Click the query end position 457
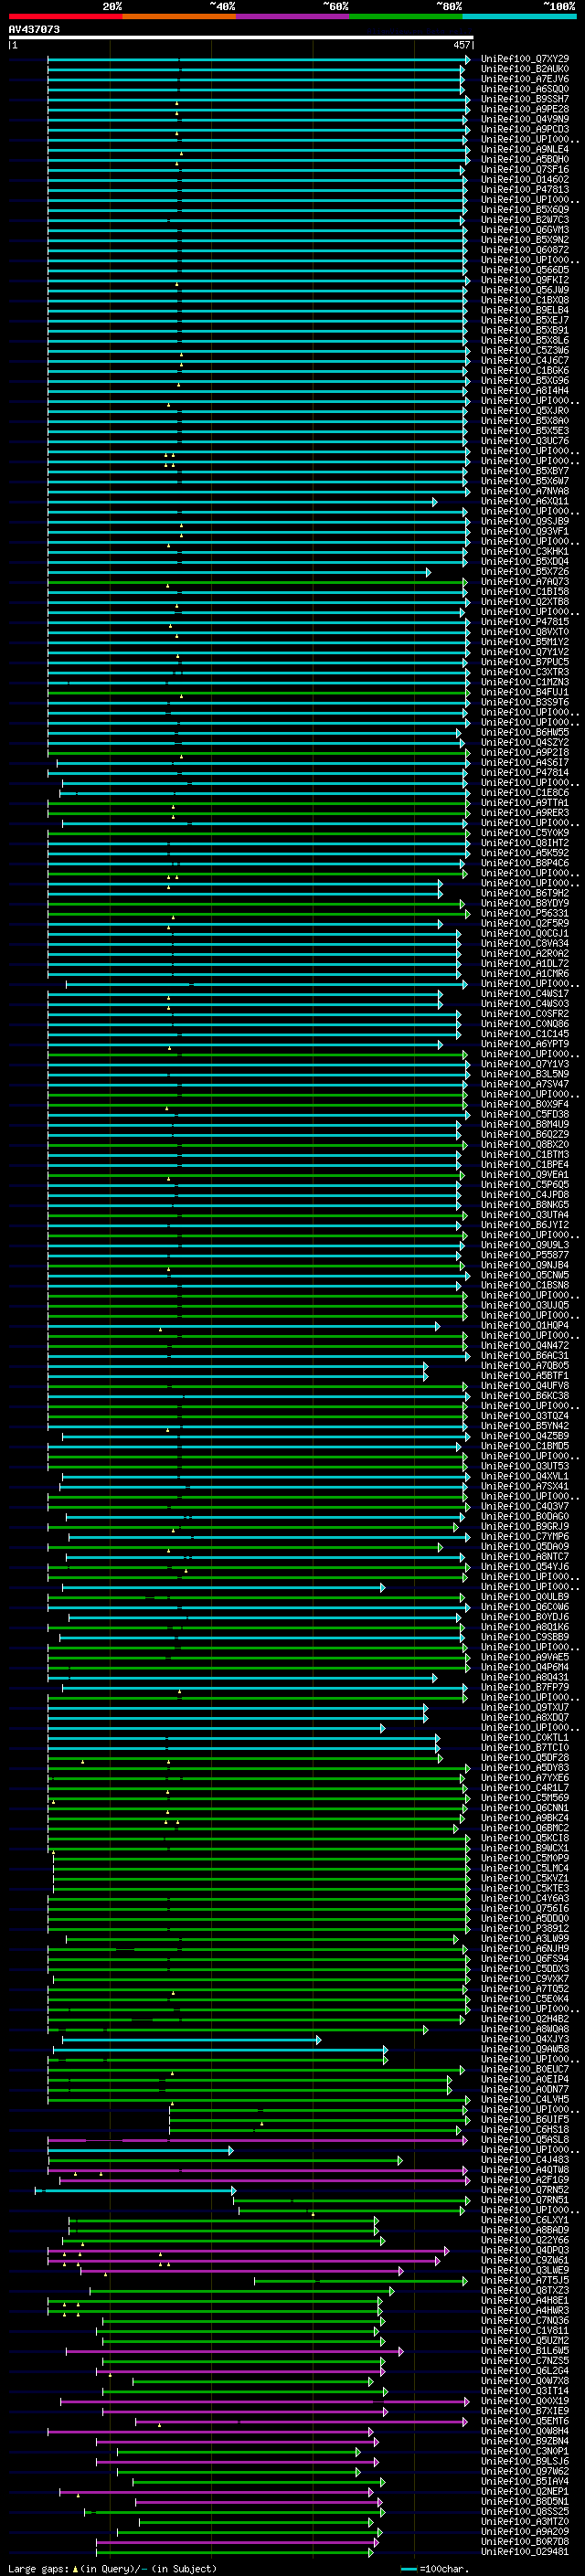Viewport: 585px width, 2576px height. click(x=462, y=45)
